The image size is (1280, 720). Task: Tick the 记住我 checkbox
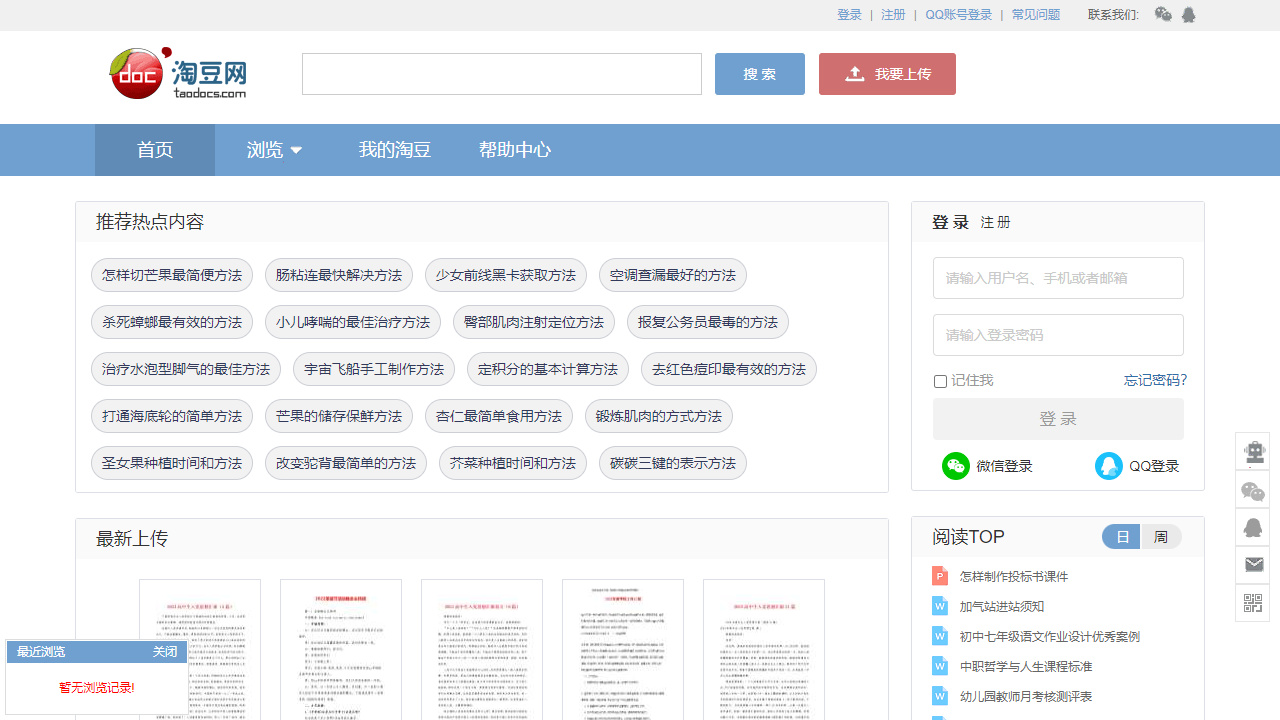point(940,381)
